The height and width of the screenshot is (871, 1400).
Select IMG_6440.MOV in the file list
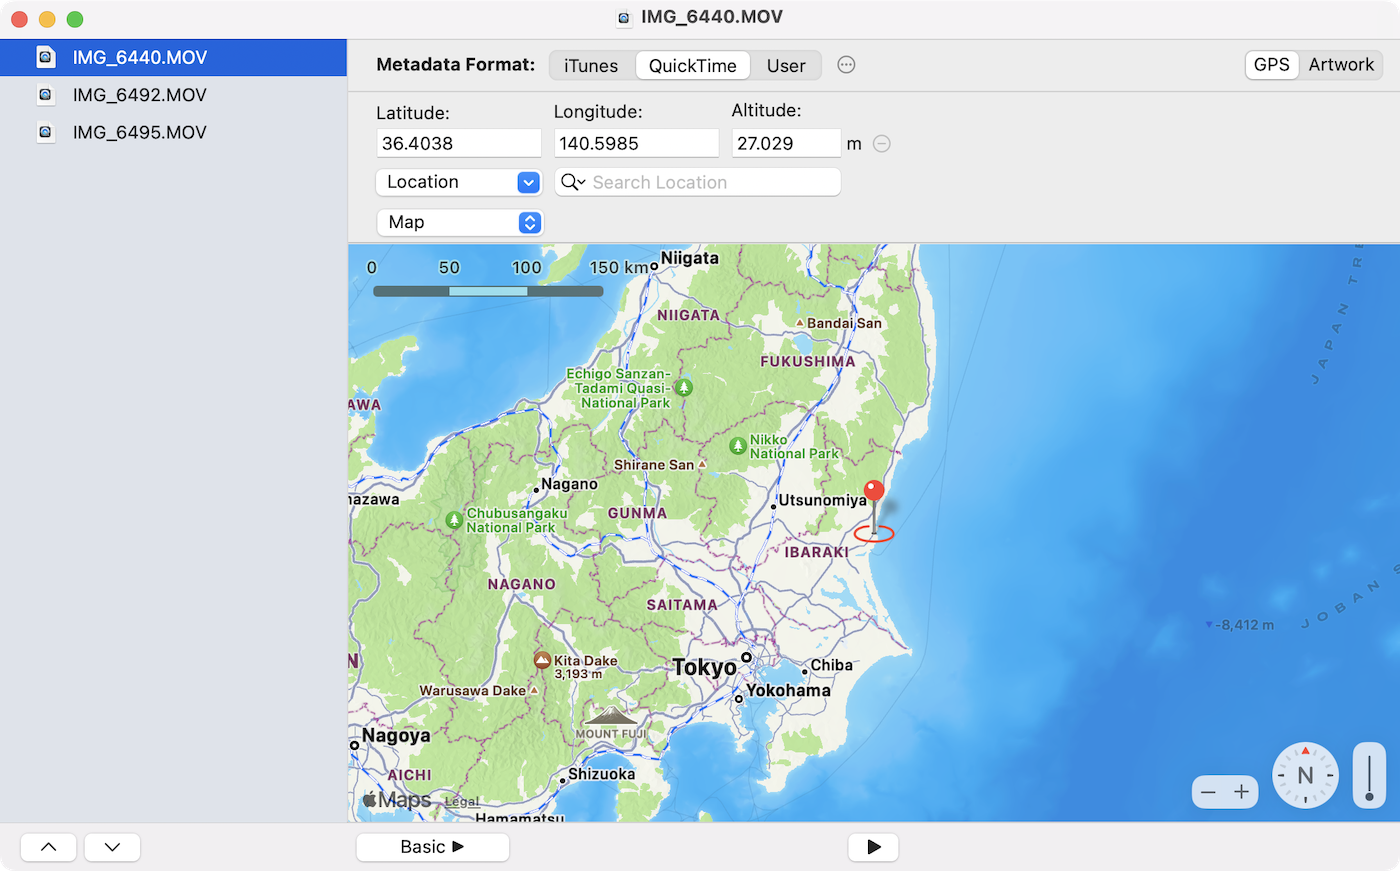[x=173, y=57]
